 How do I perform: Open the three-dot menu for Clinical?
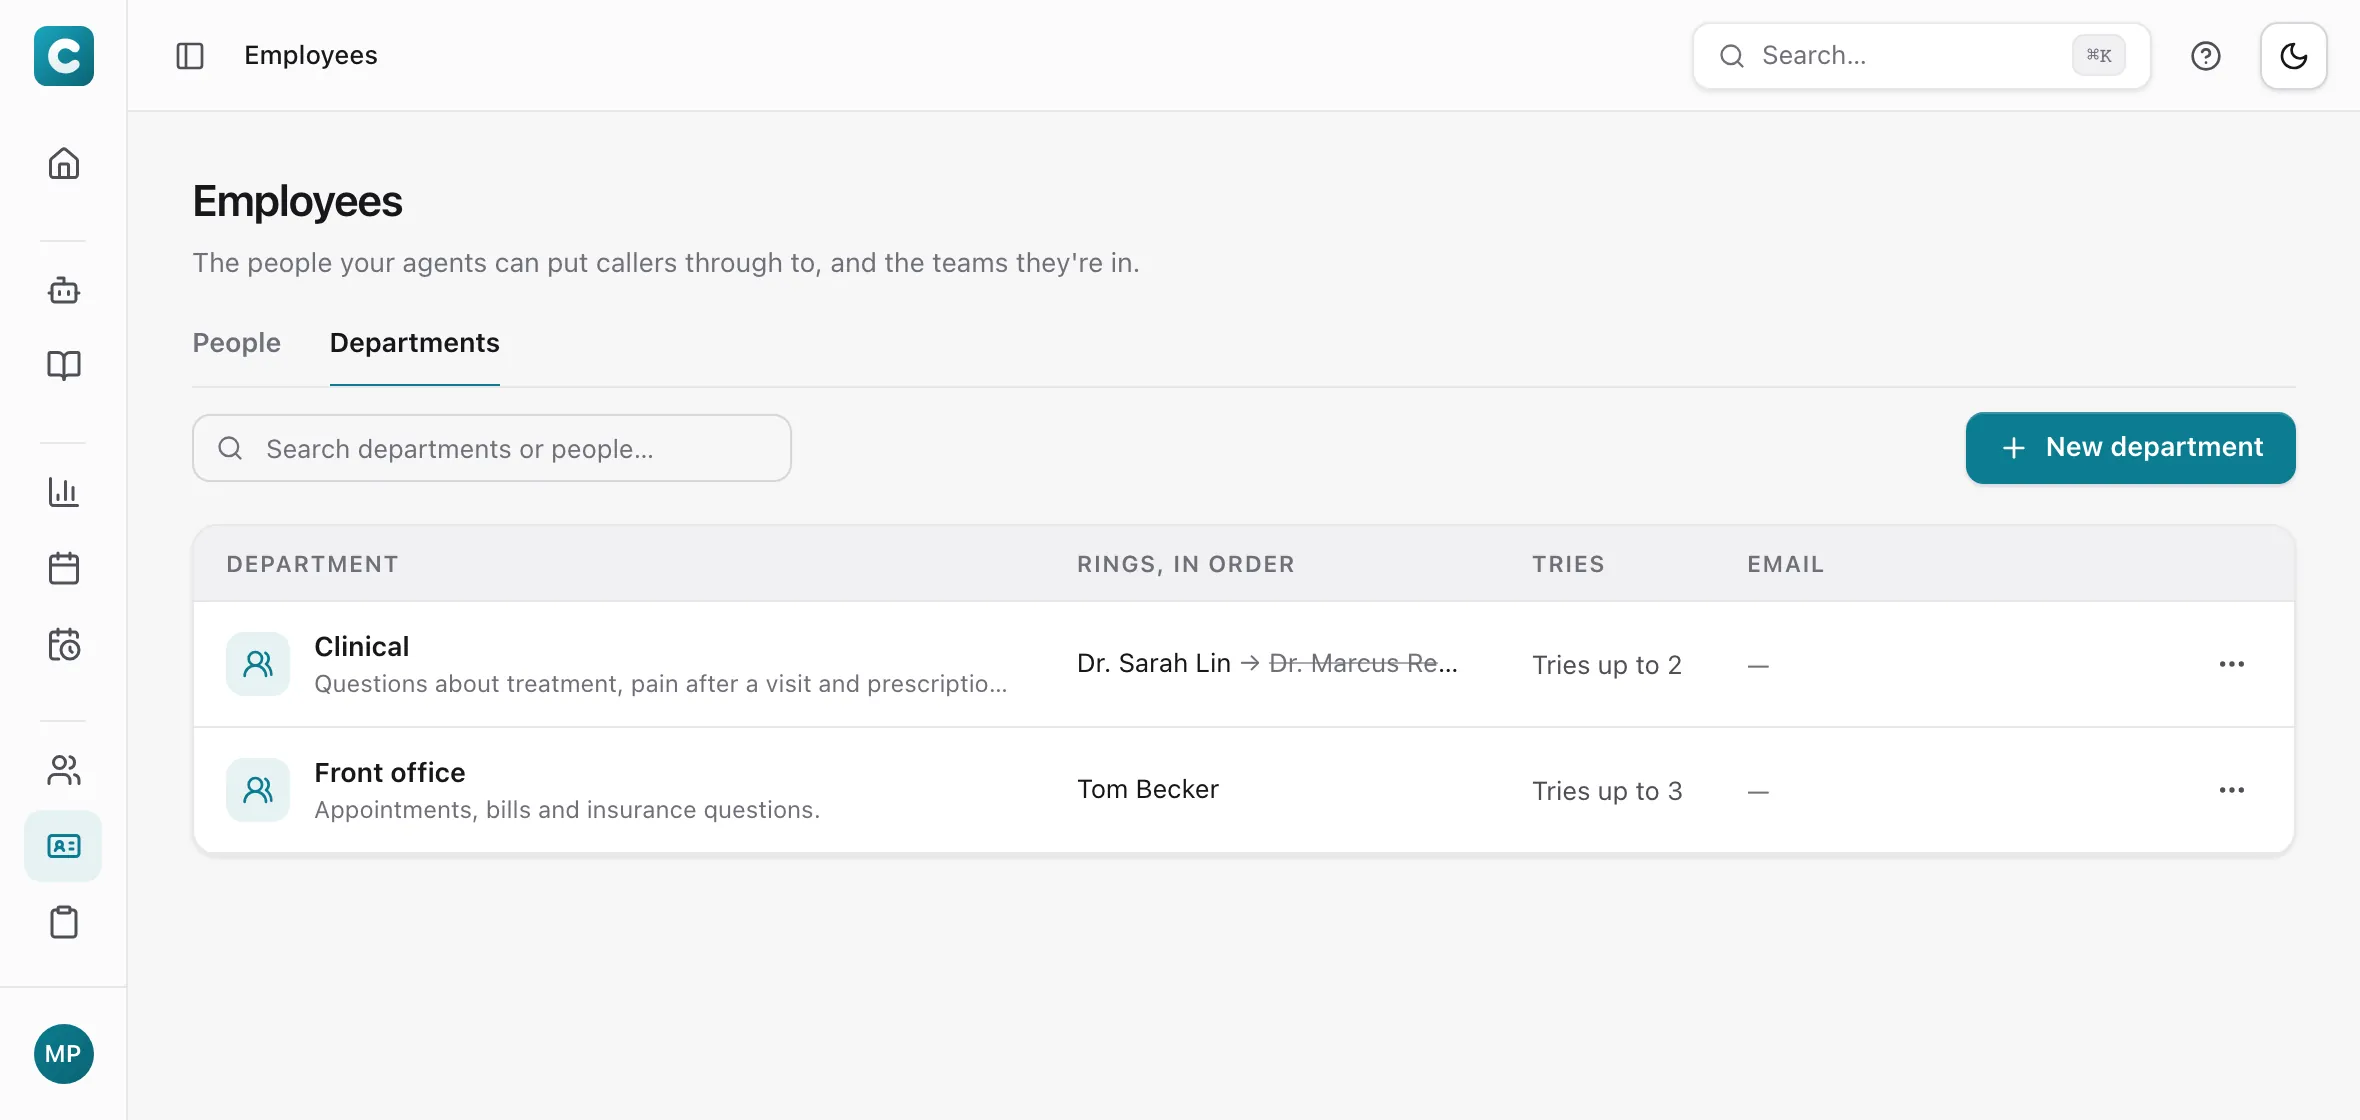point(2232,664)
